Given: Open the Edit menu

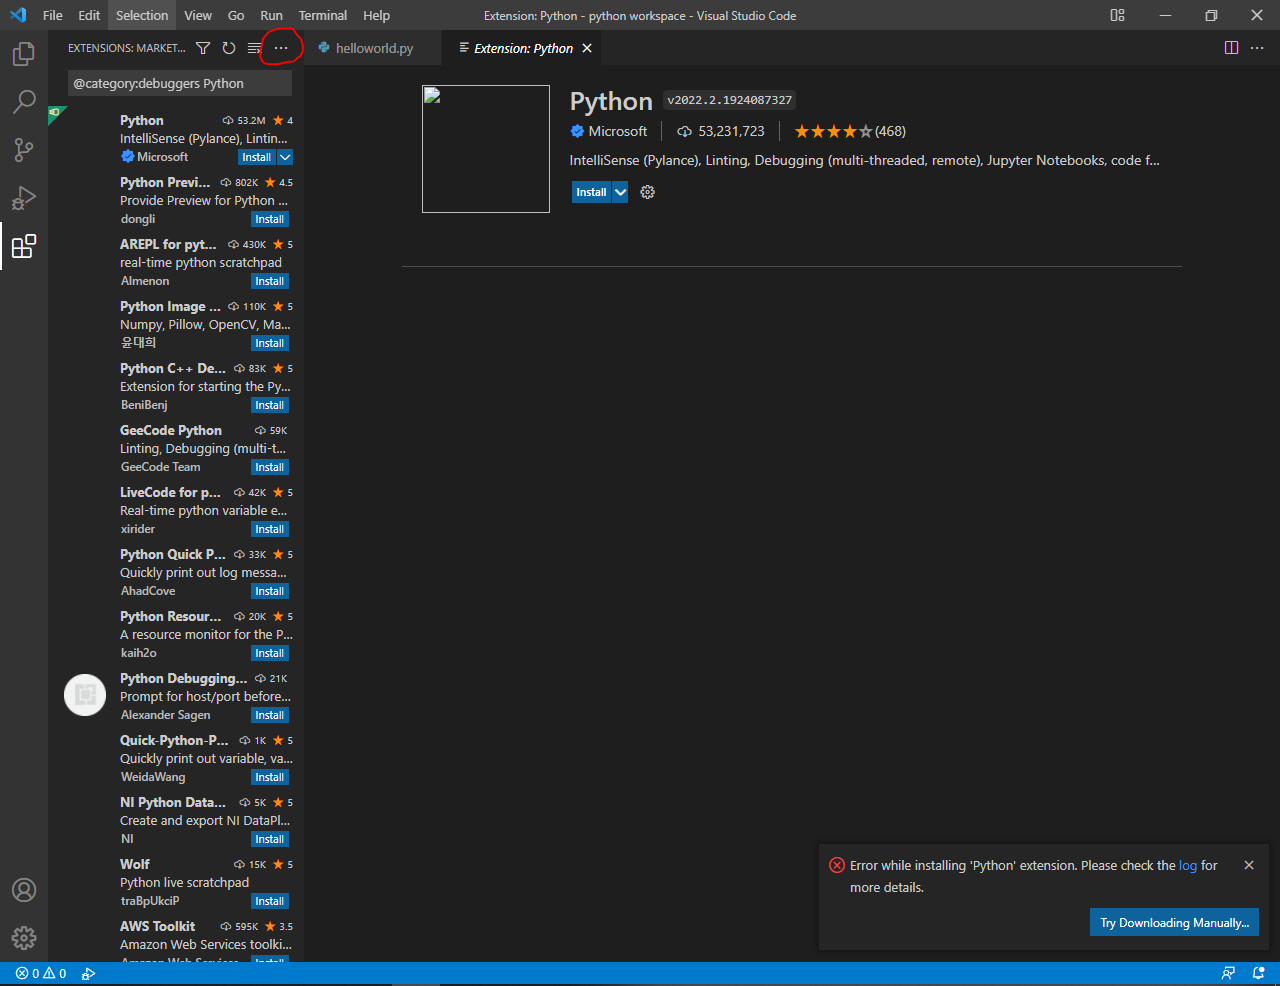Looking at the screenshot, I should tap(89, 15).
